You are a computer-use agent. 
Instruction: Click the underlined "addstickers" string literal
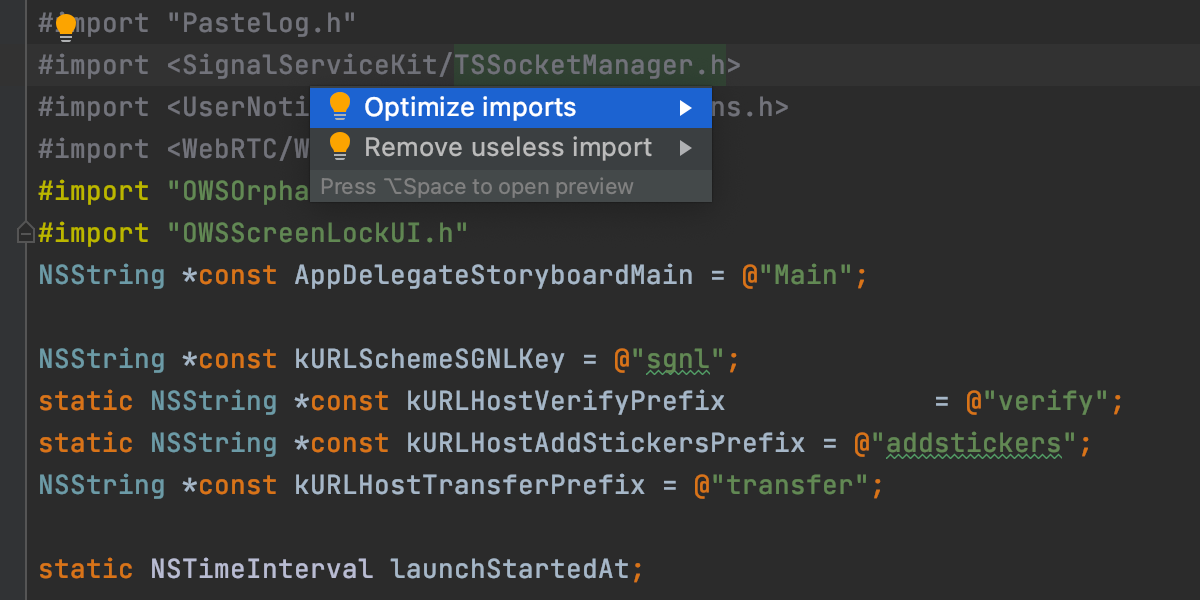(x=974, y=443)
